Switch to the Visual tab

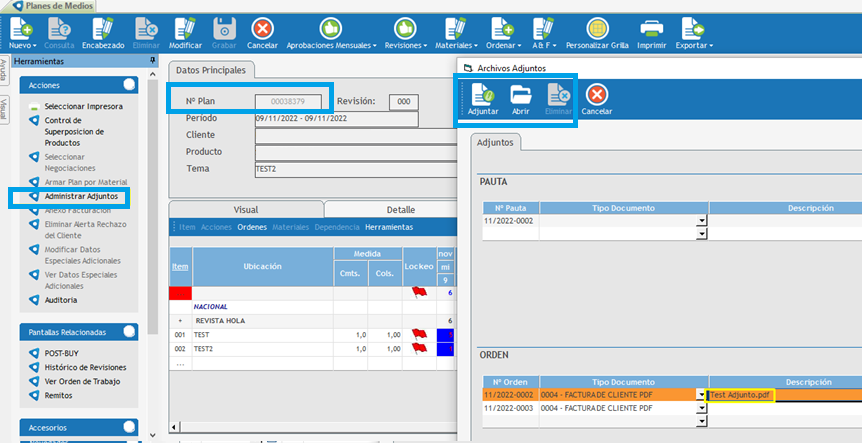pos(245,210)
